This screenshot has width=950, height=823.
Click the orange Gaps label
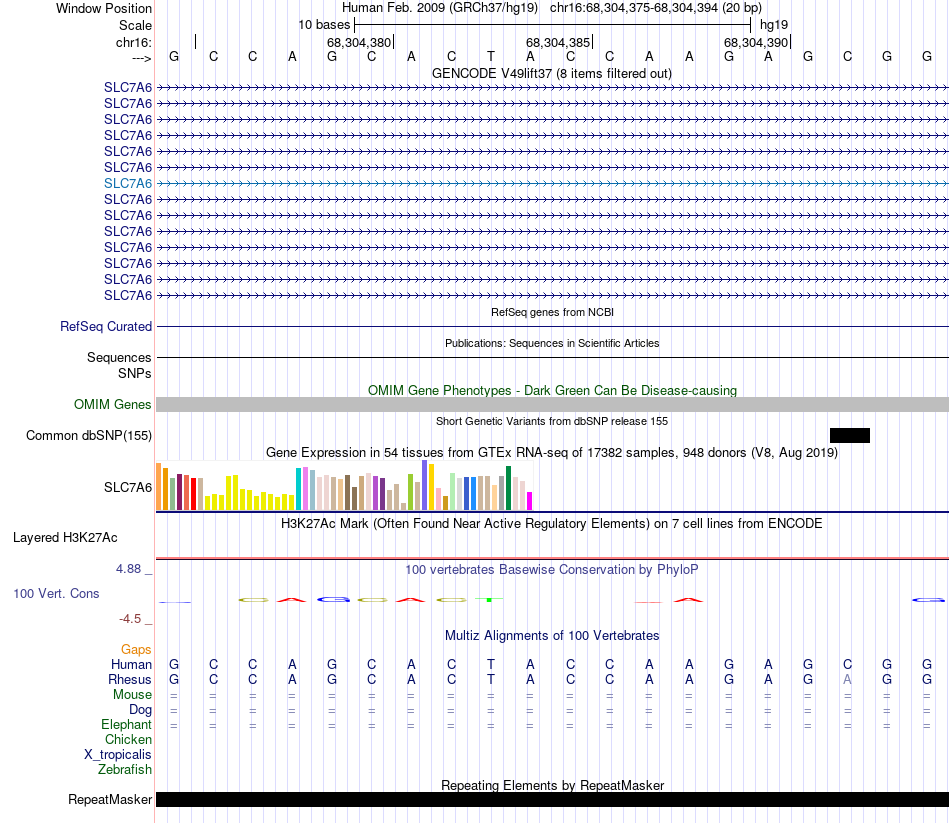click(136, 650)
